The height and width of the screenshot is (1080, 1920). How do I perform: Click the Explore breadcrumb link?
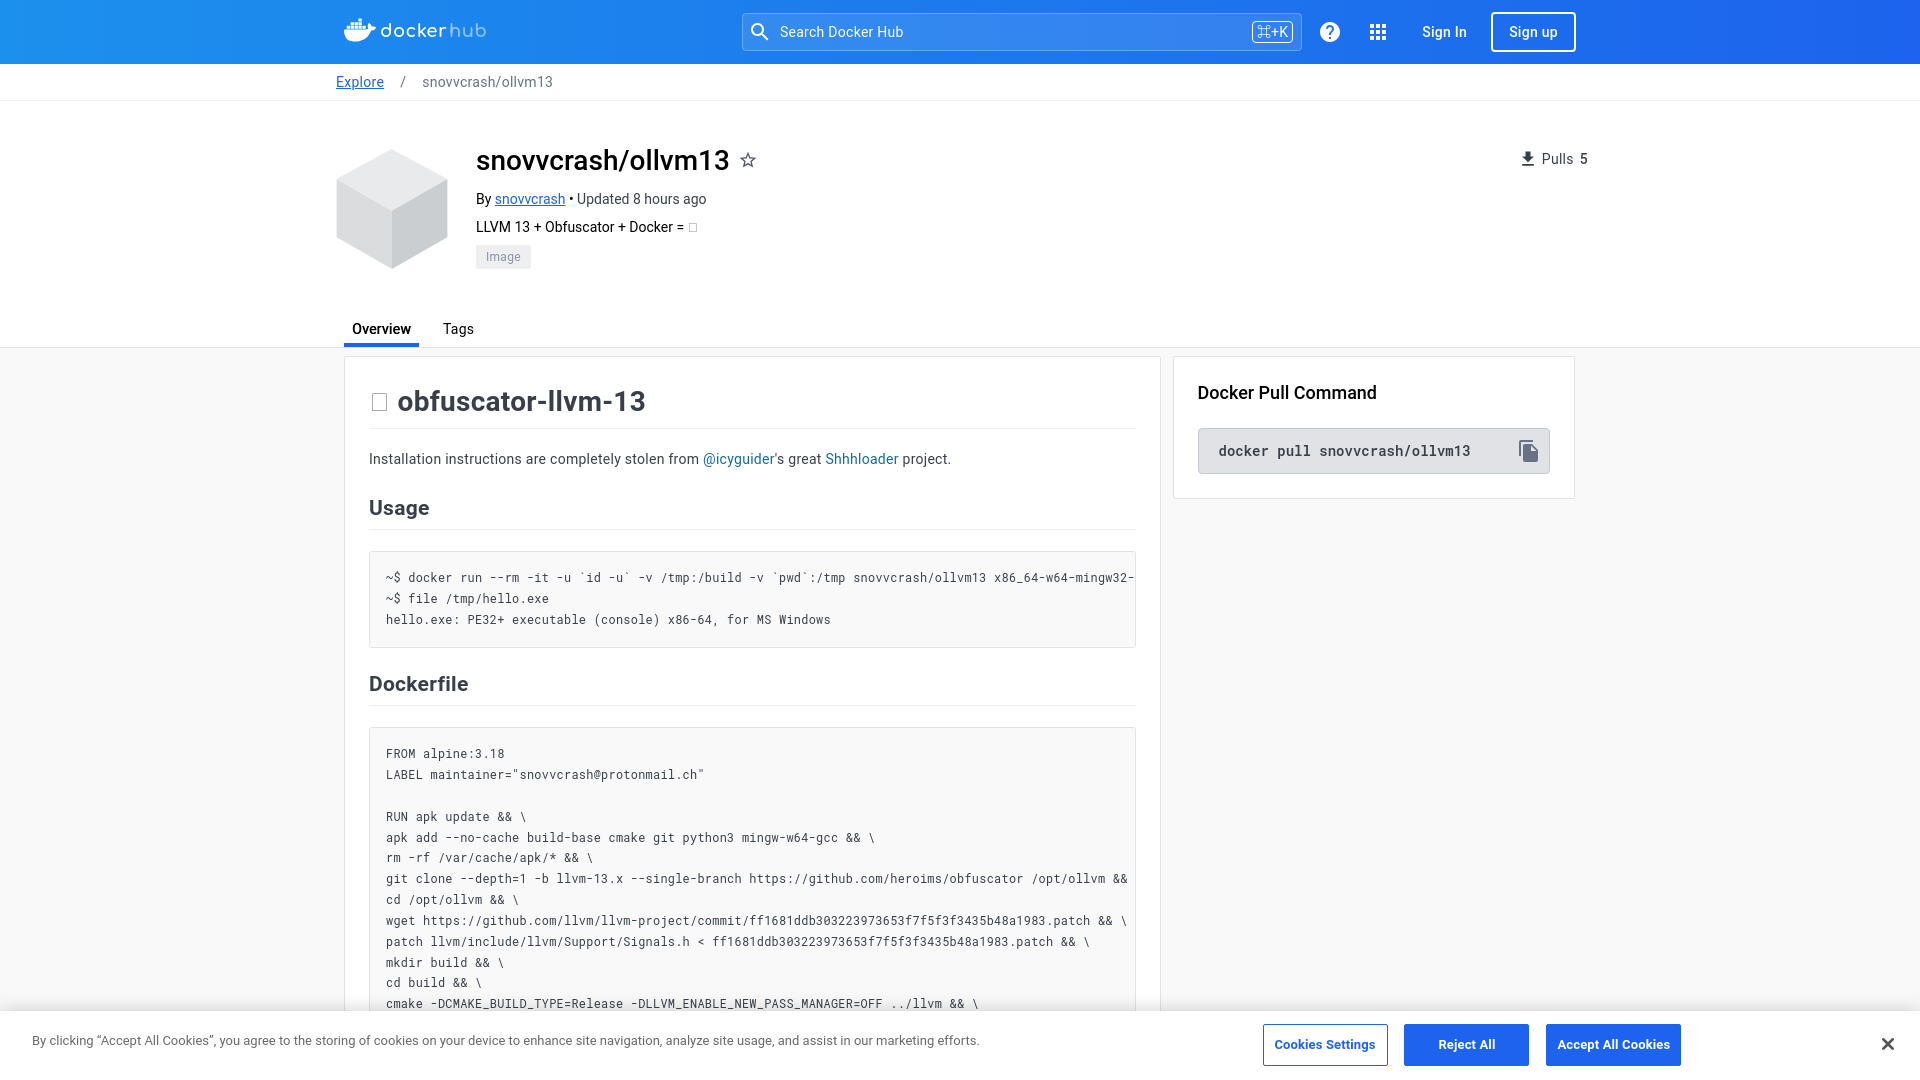tap(359, 82)
